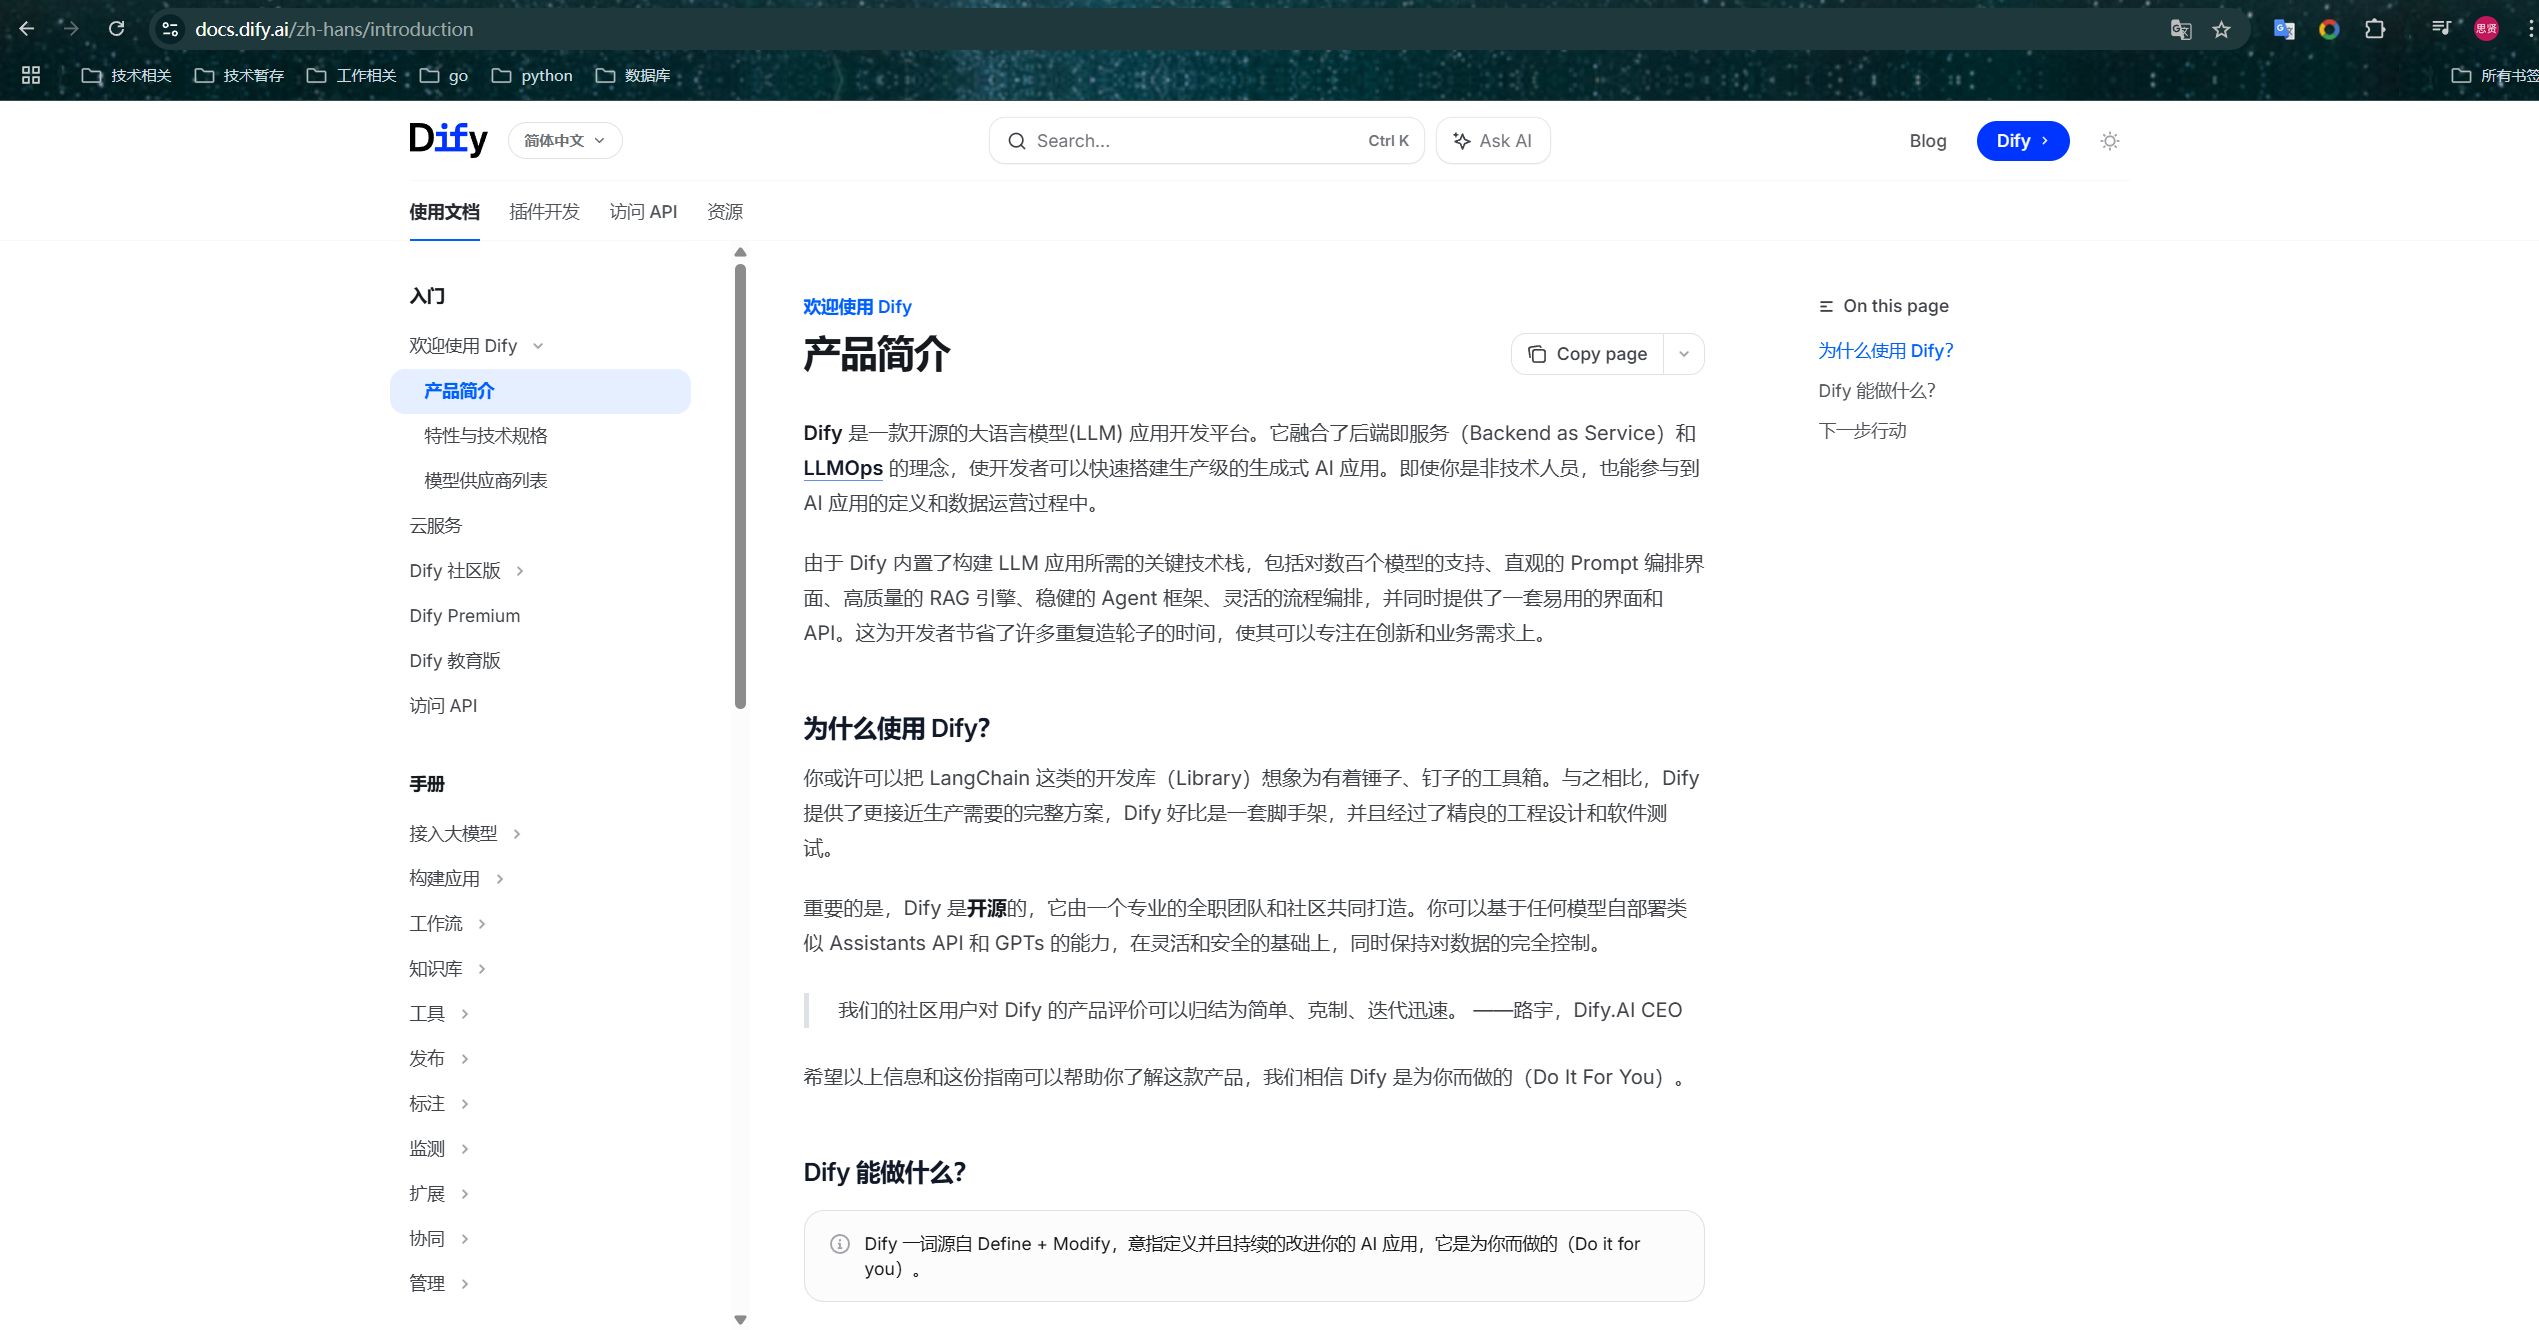
Task: Open the LLMOps link in the text
Action: coord(843,468)
